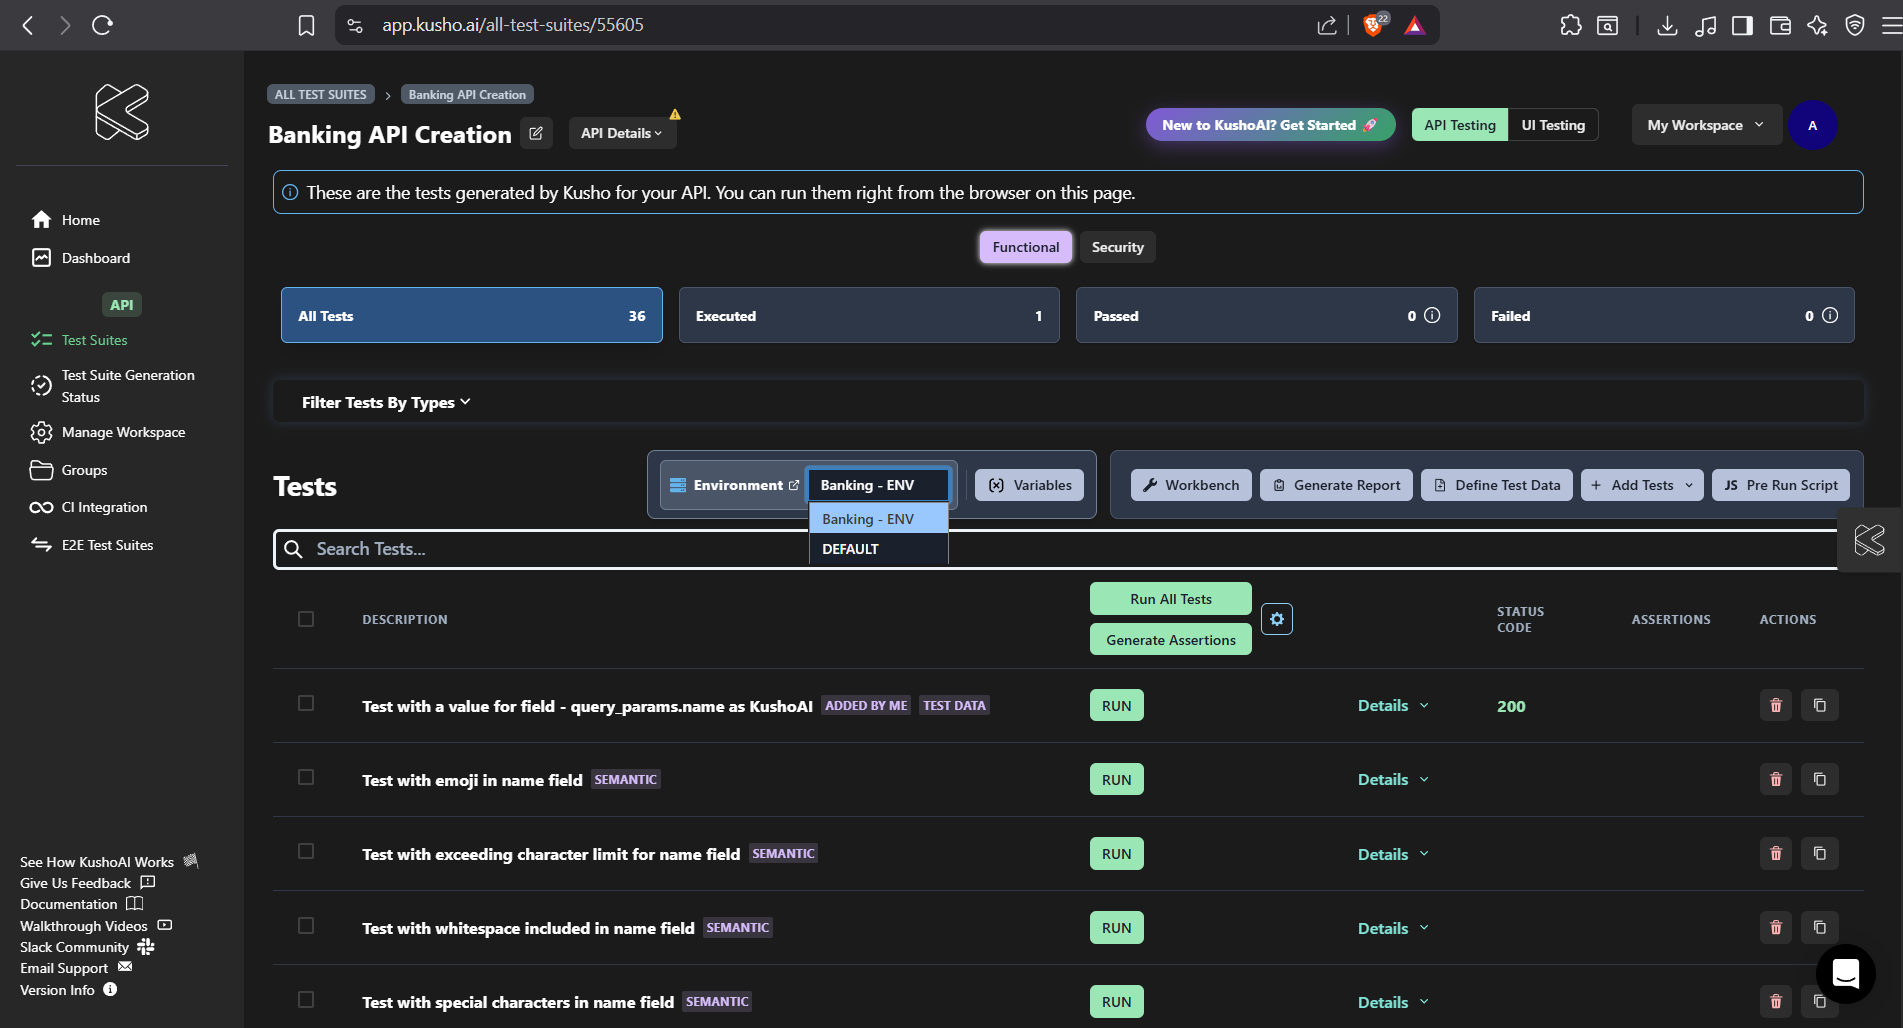
Task: Delete the exceeding character limit test
Action: pos(1776,853)
